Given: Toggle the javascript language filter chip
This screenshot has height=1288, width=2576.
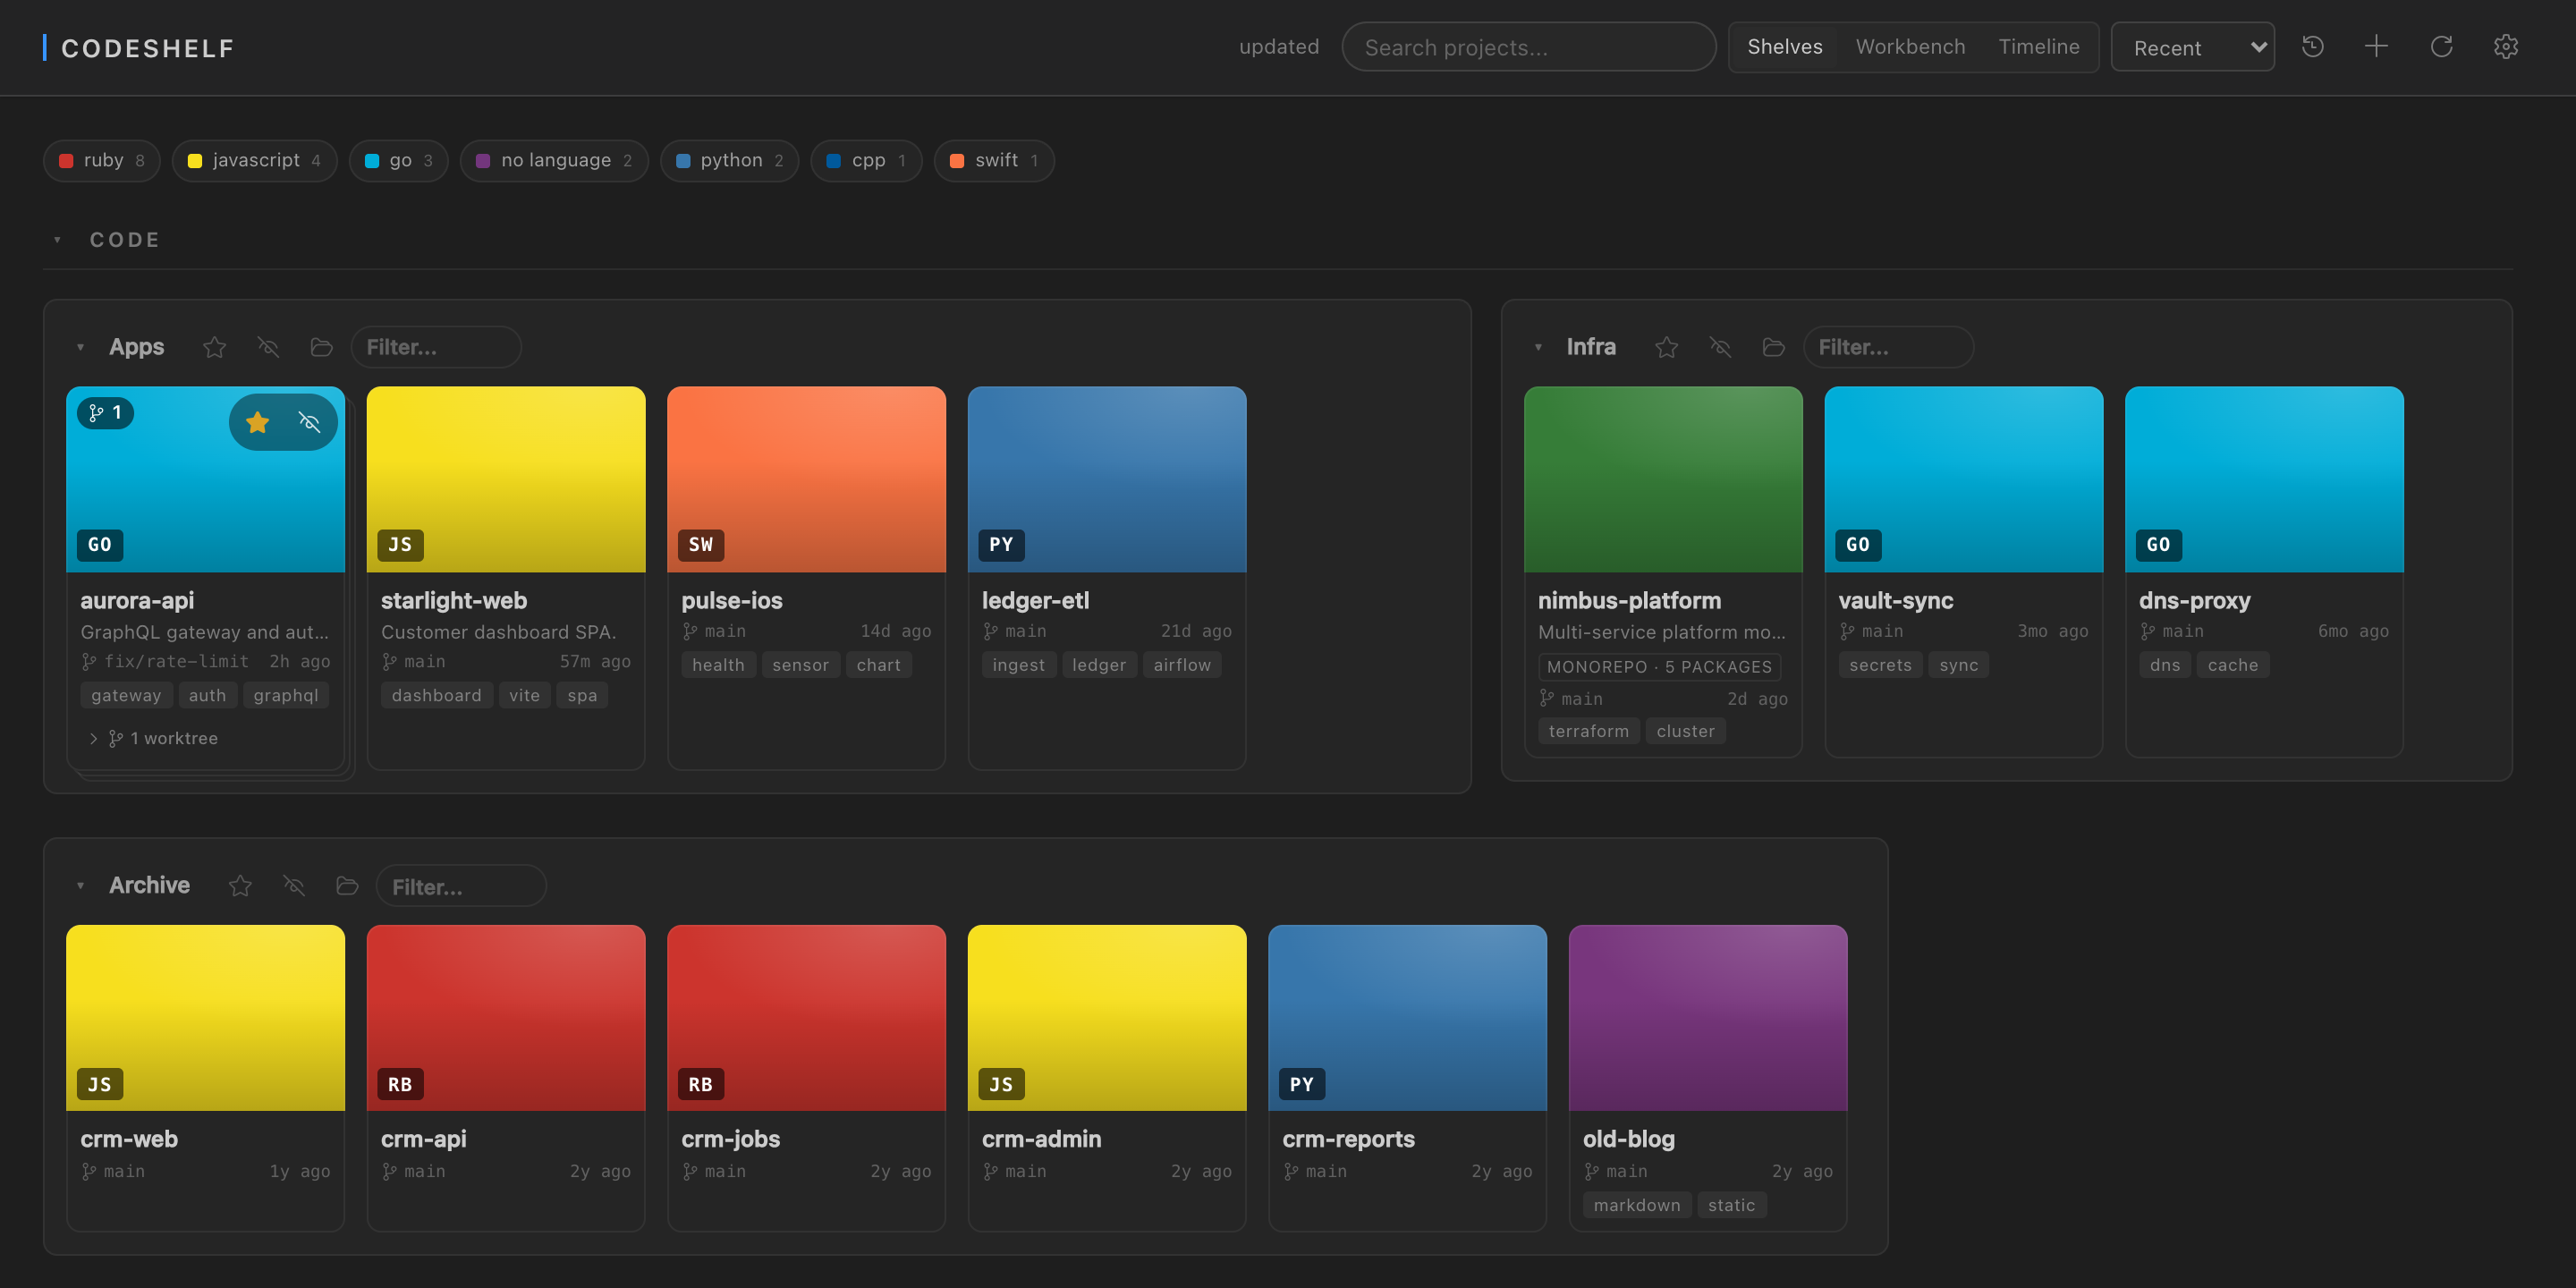Looking at the screenshot, I should [254, 160].
